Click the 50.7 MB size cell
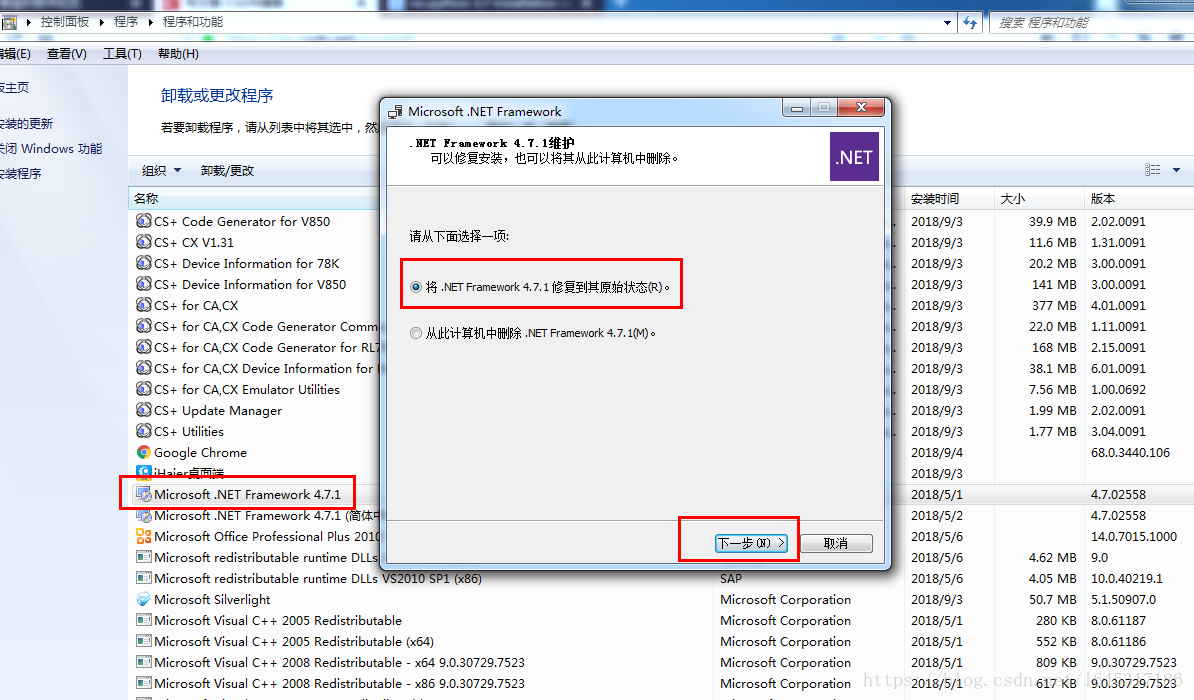1194x700 pixels. click(1052, 599)
